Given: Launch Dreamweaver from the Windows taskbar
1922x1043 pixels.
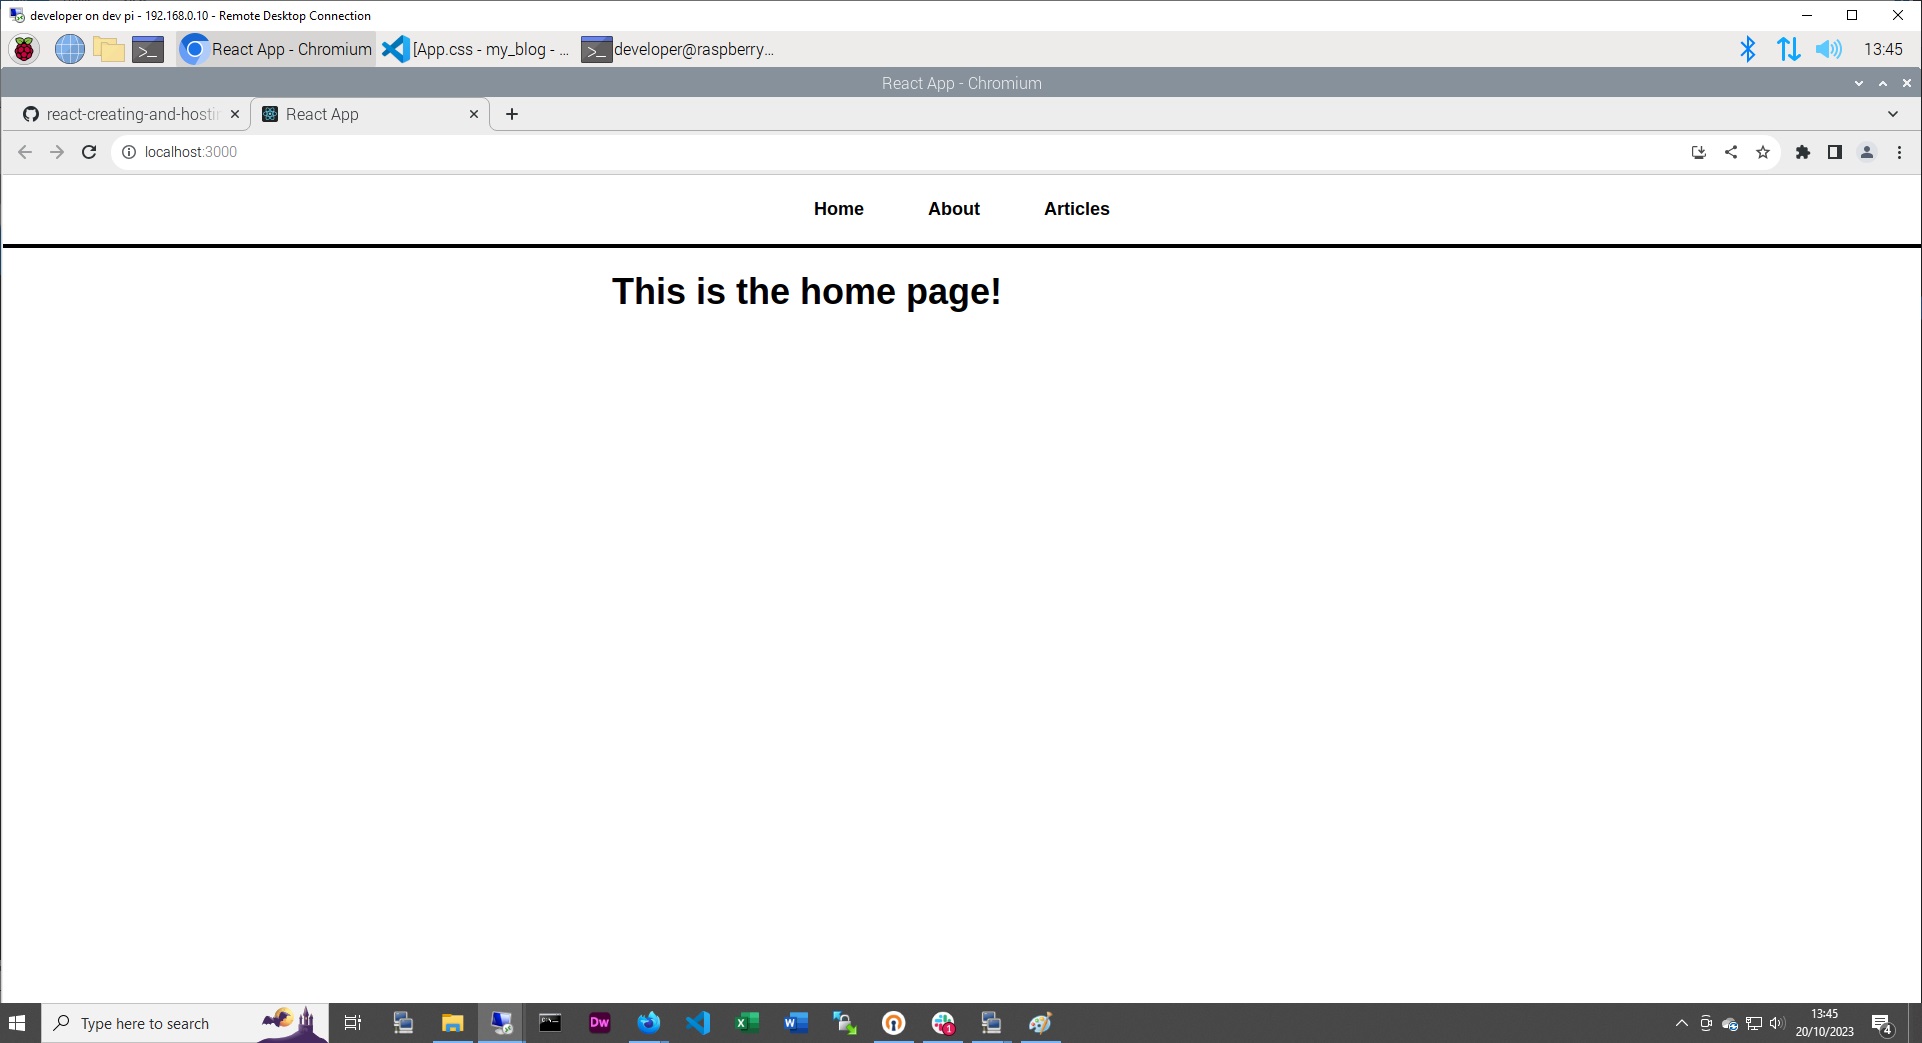Looking at the screenshot, I should [x=599, y=1023].
